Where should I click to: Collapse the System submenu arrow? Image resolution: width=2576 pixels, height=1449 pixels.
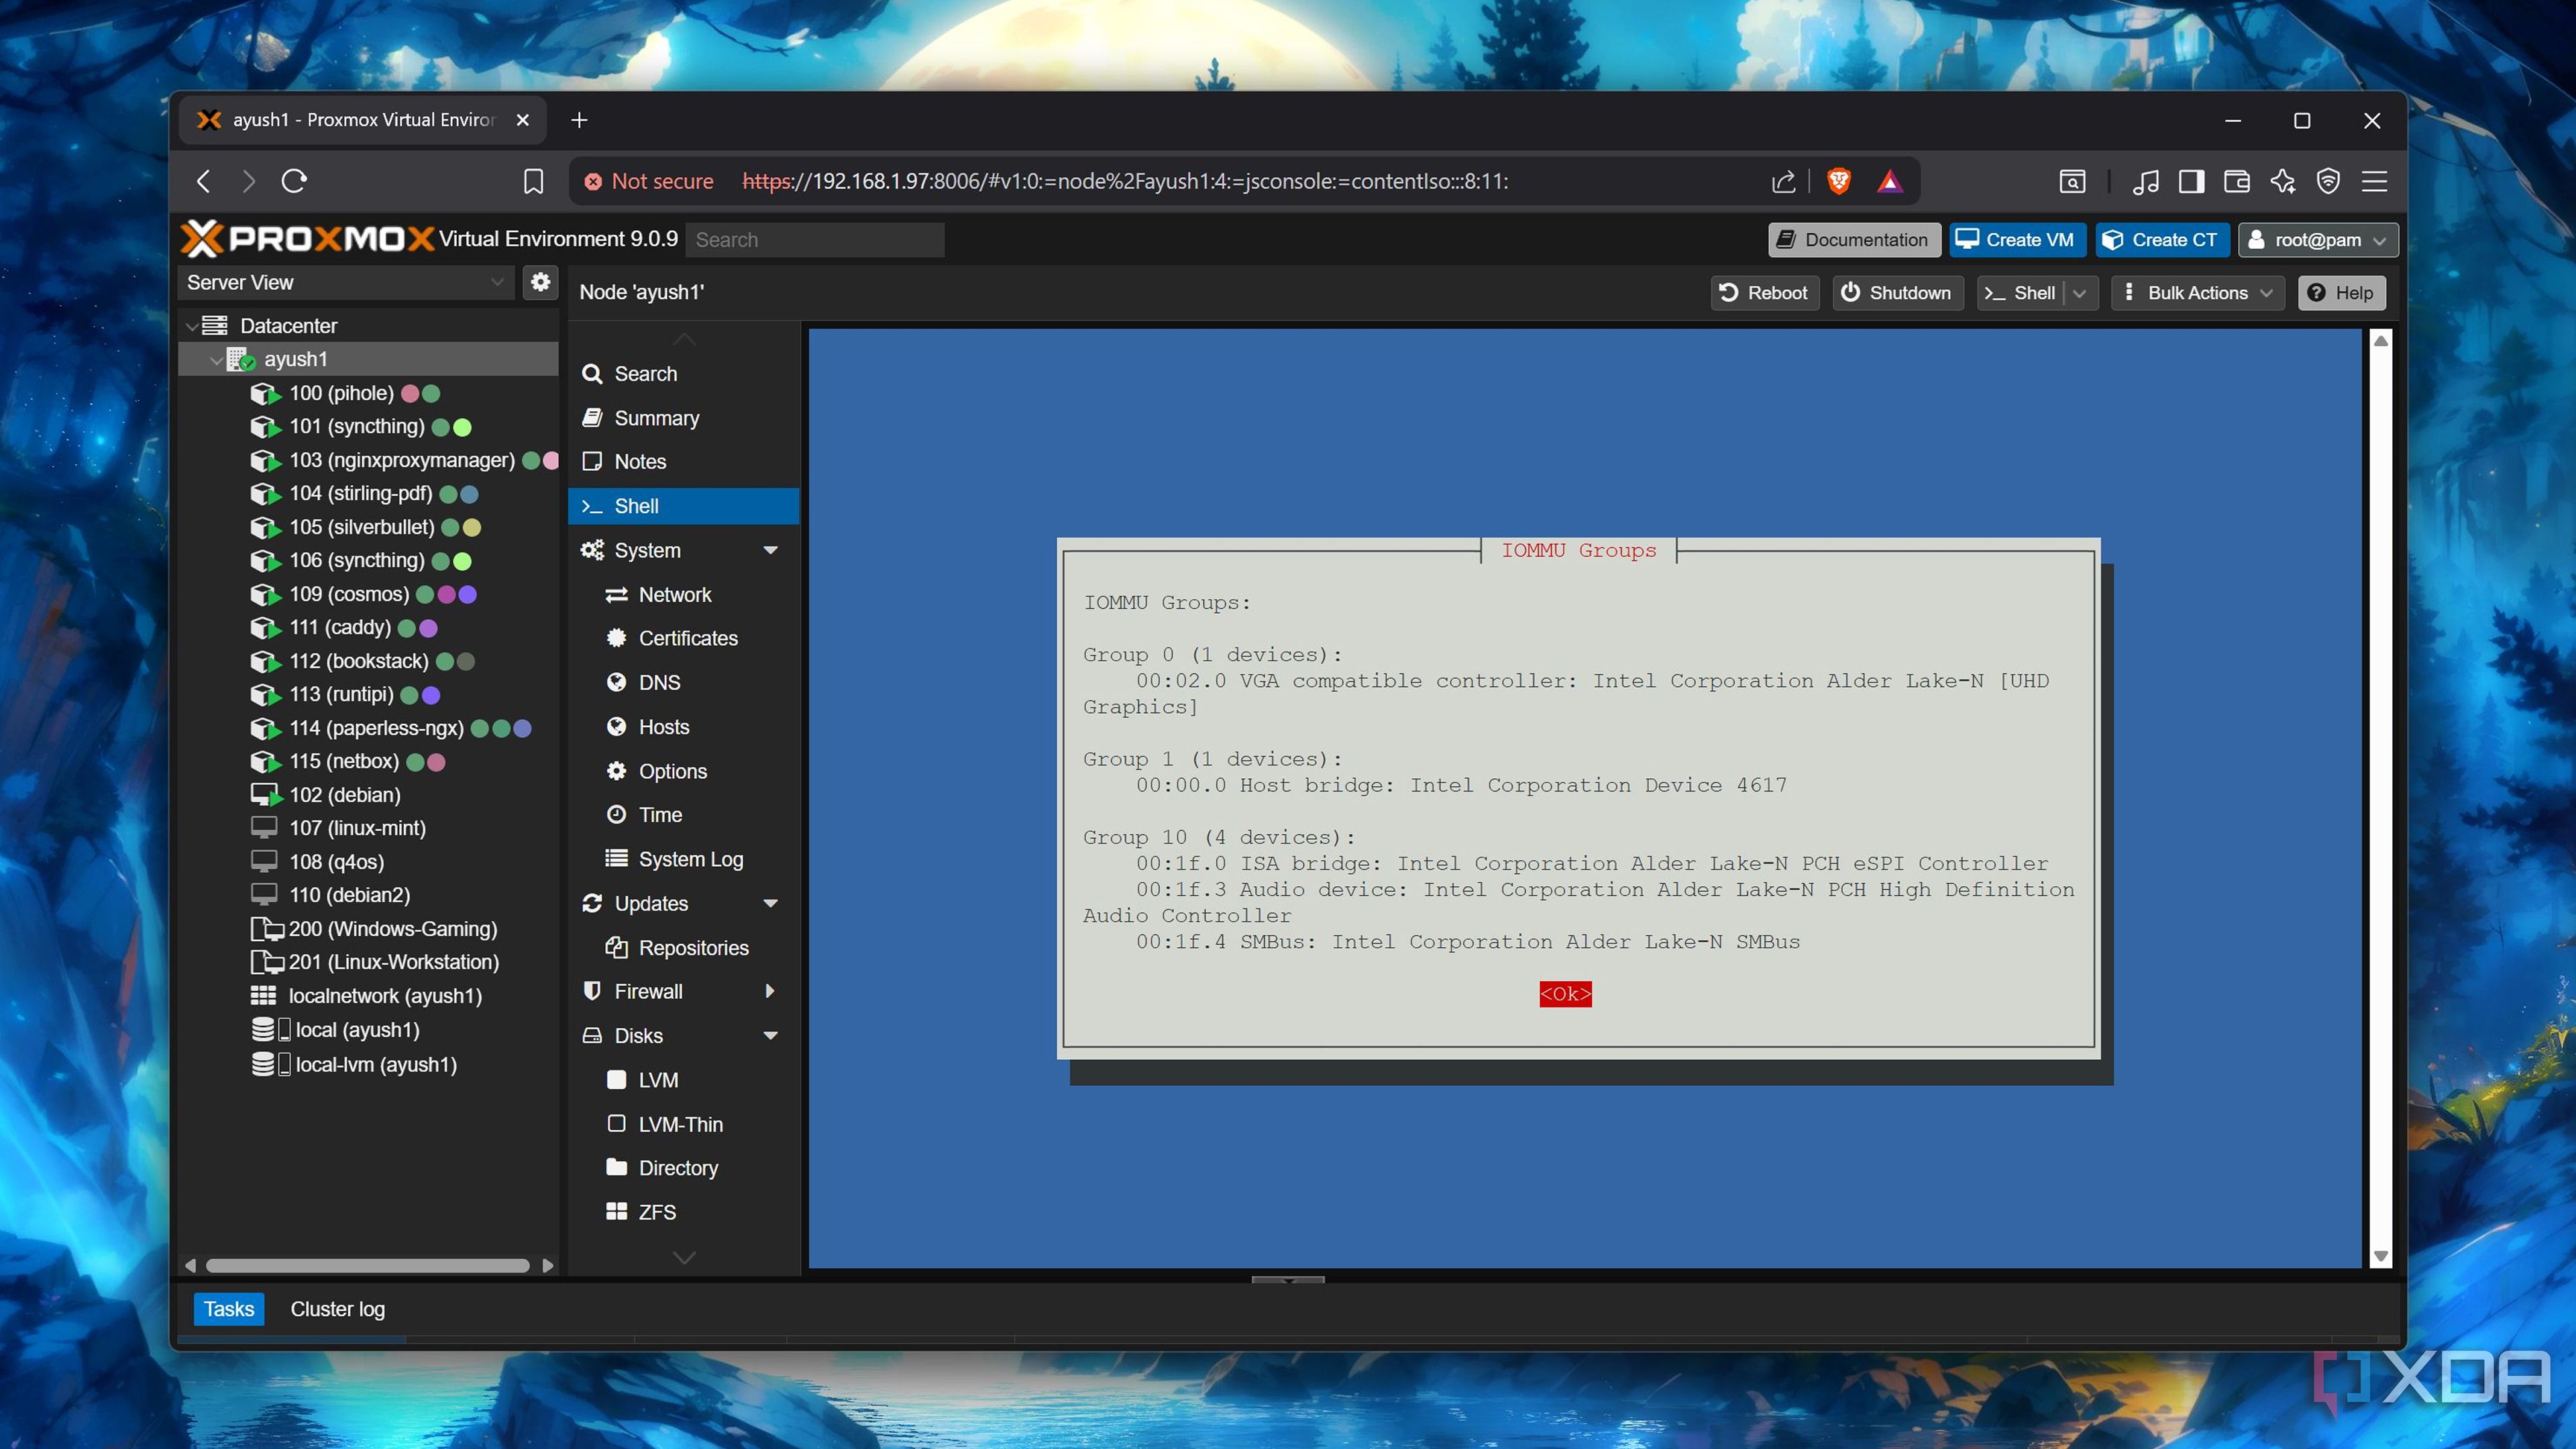[x=770, y=550]
